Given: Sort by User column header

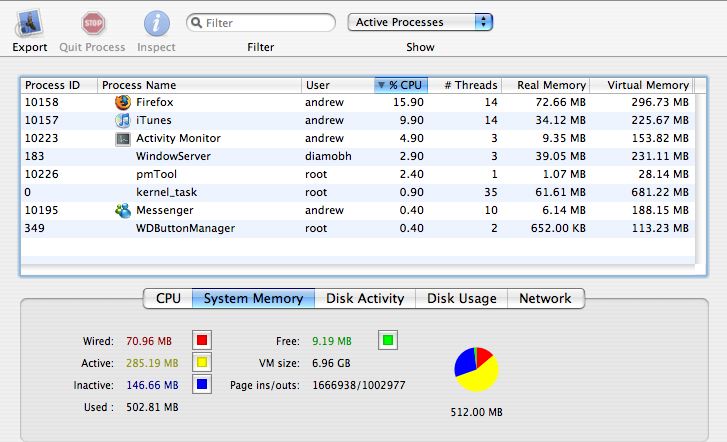Looking at the screenshot, I should coord(338,85).
